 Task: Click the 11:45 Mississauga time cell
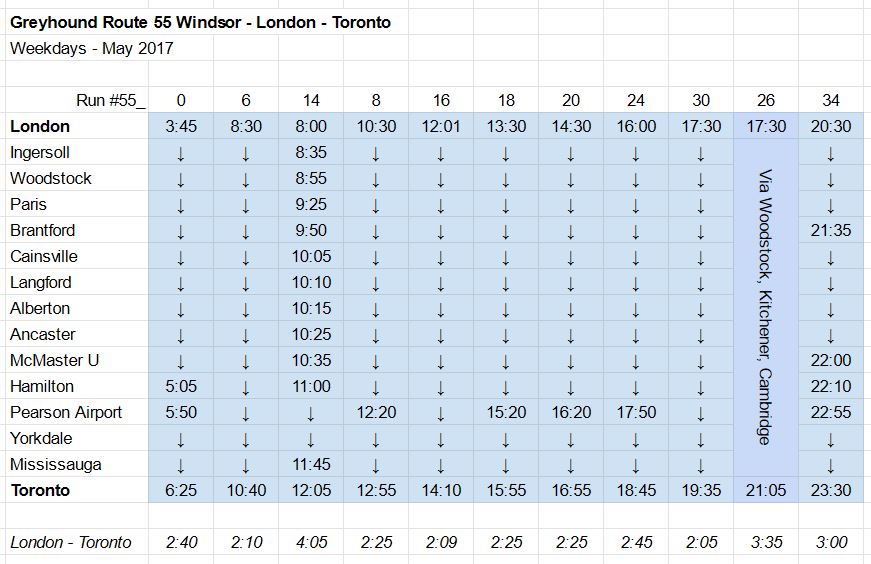pyautogui.click(x=311, y=464)
